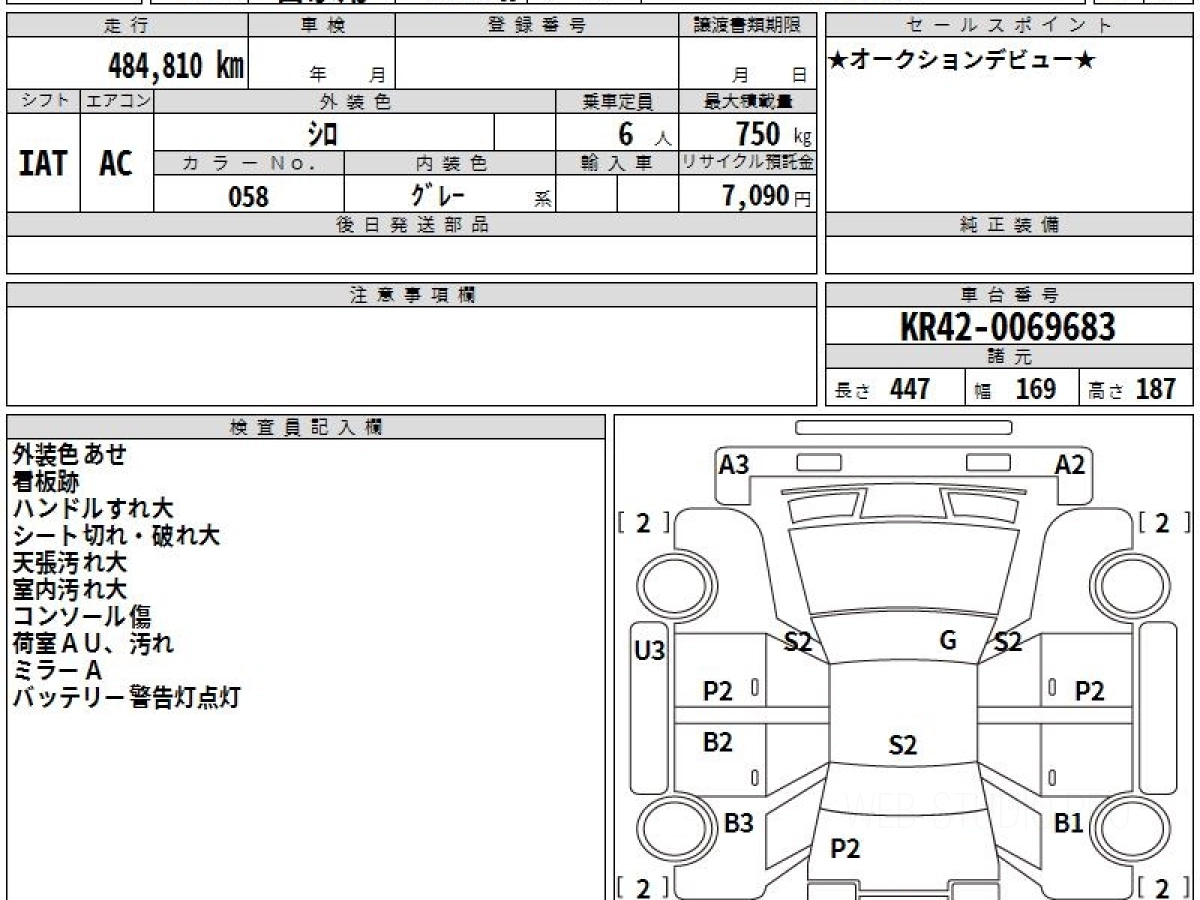Select the S2 mark immediately right of G
Viewport: 1200px width, 900px height.
(1007, 643)
